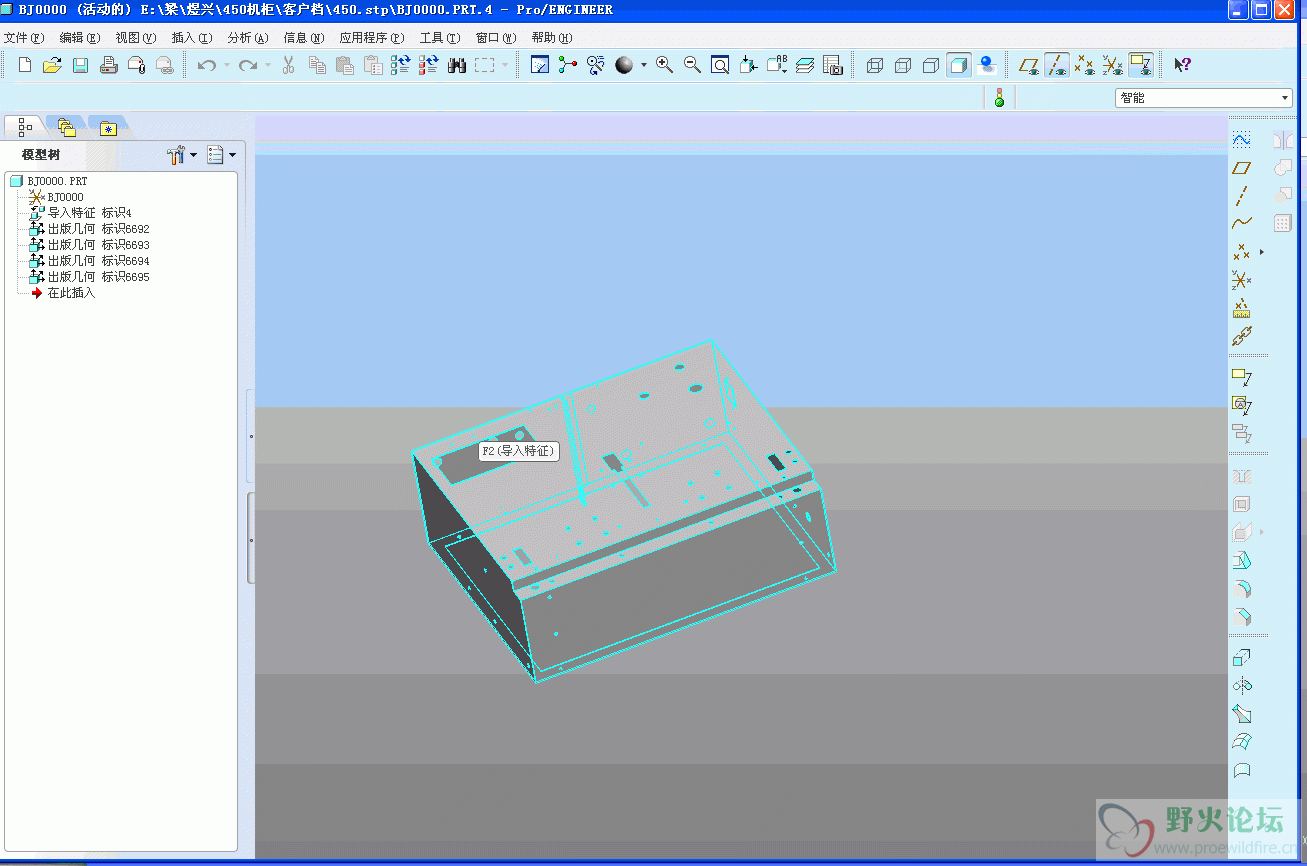
Task: Open the 工具 menu
Action: point(440,38)
